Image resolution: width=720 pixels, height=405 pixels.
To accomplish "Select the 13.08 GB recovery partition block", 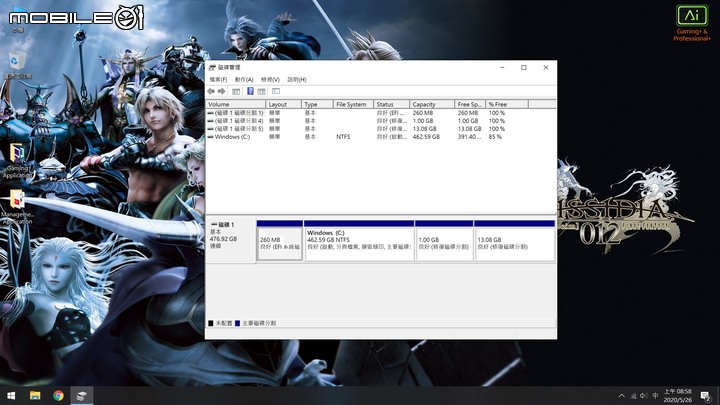I will click(514, 241).
